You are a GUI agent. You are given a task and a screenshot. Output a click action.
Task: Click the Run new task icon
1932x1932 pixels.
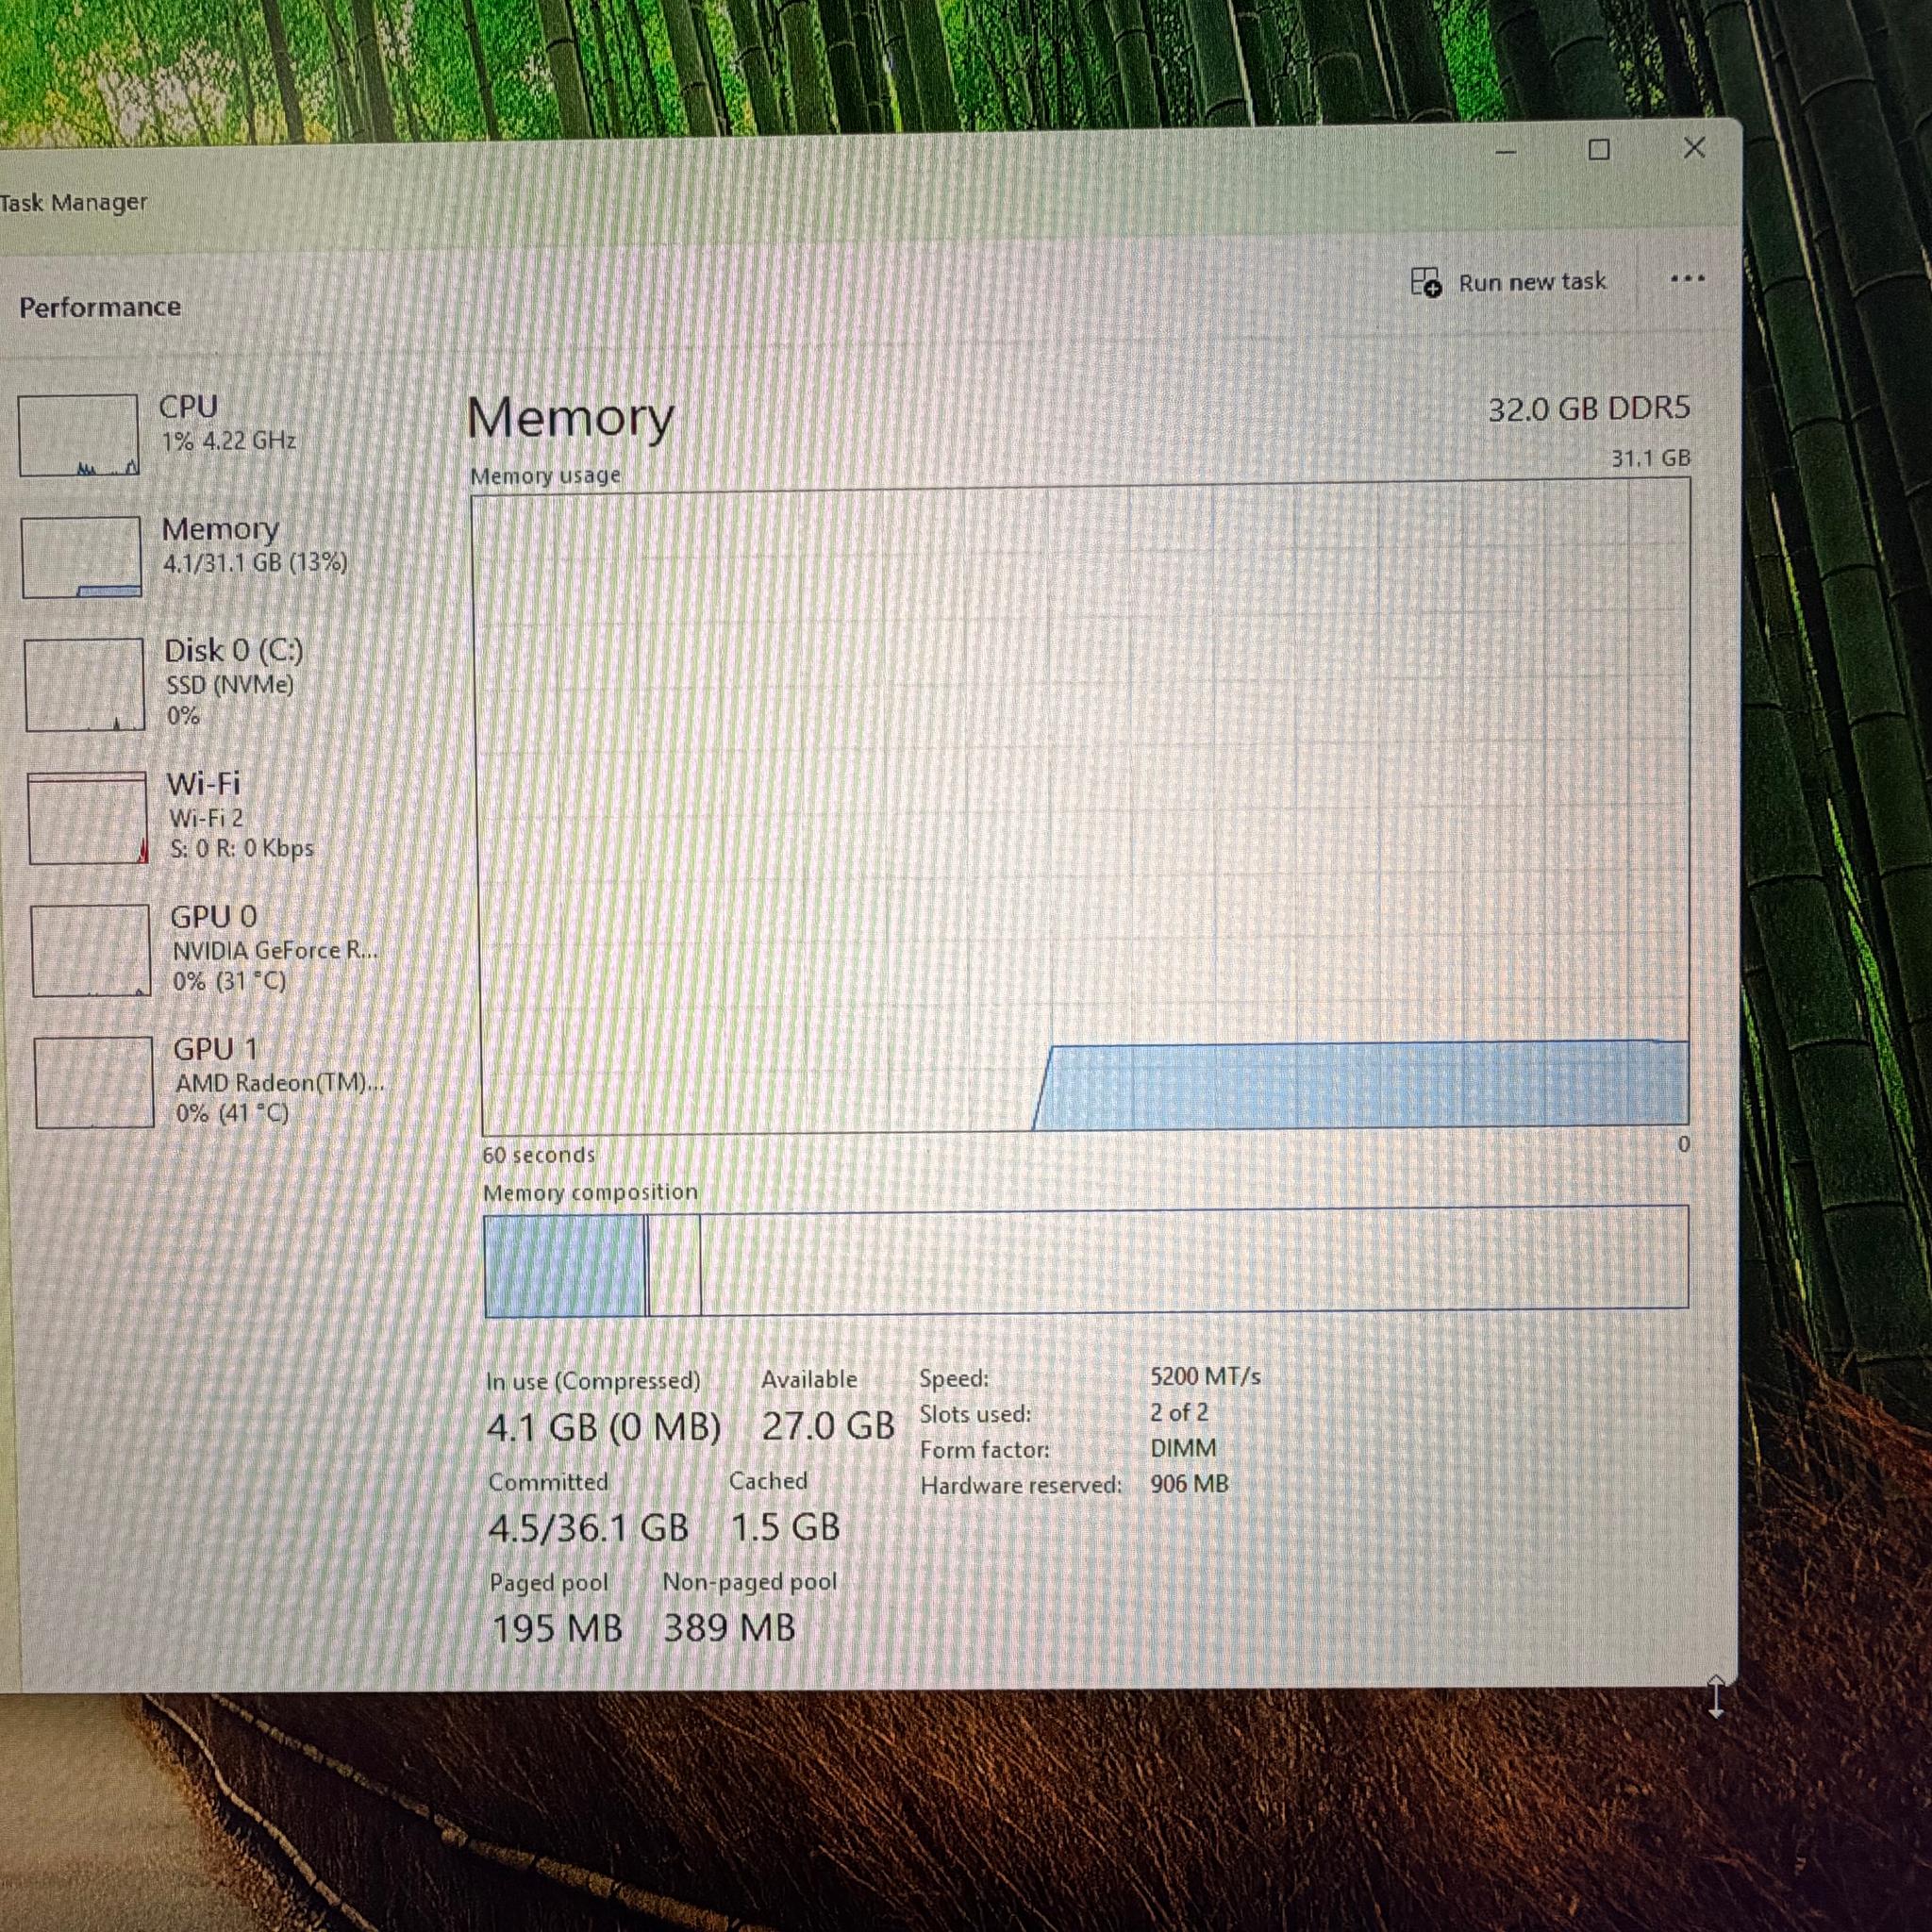tap(1426, 282)
